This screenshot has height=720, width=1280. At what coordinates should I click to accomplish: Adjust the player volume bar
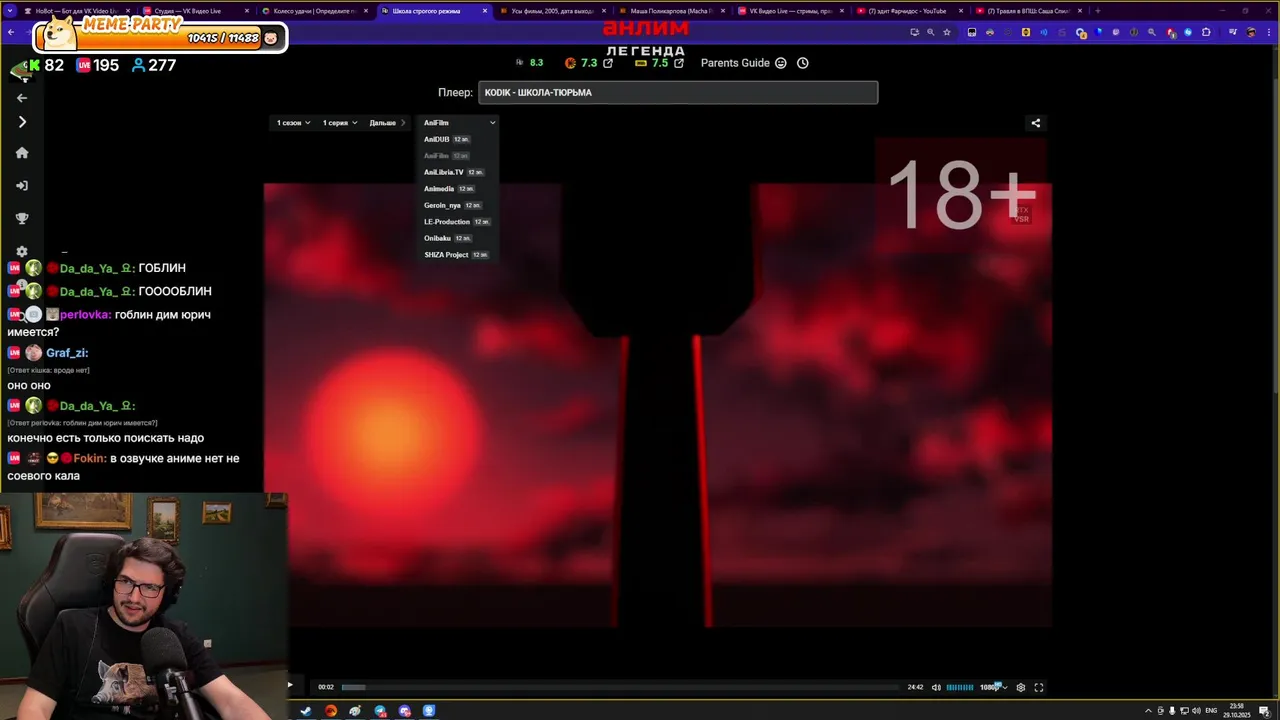960,687
